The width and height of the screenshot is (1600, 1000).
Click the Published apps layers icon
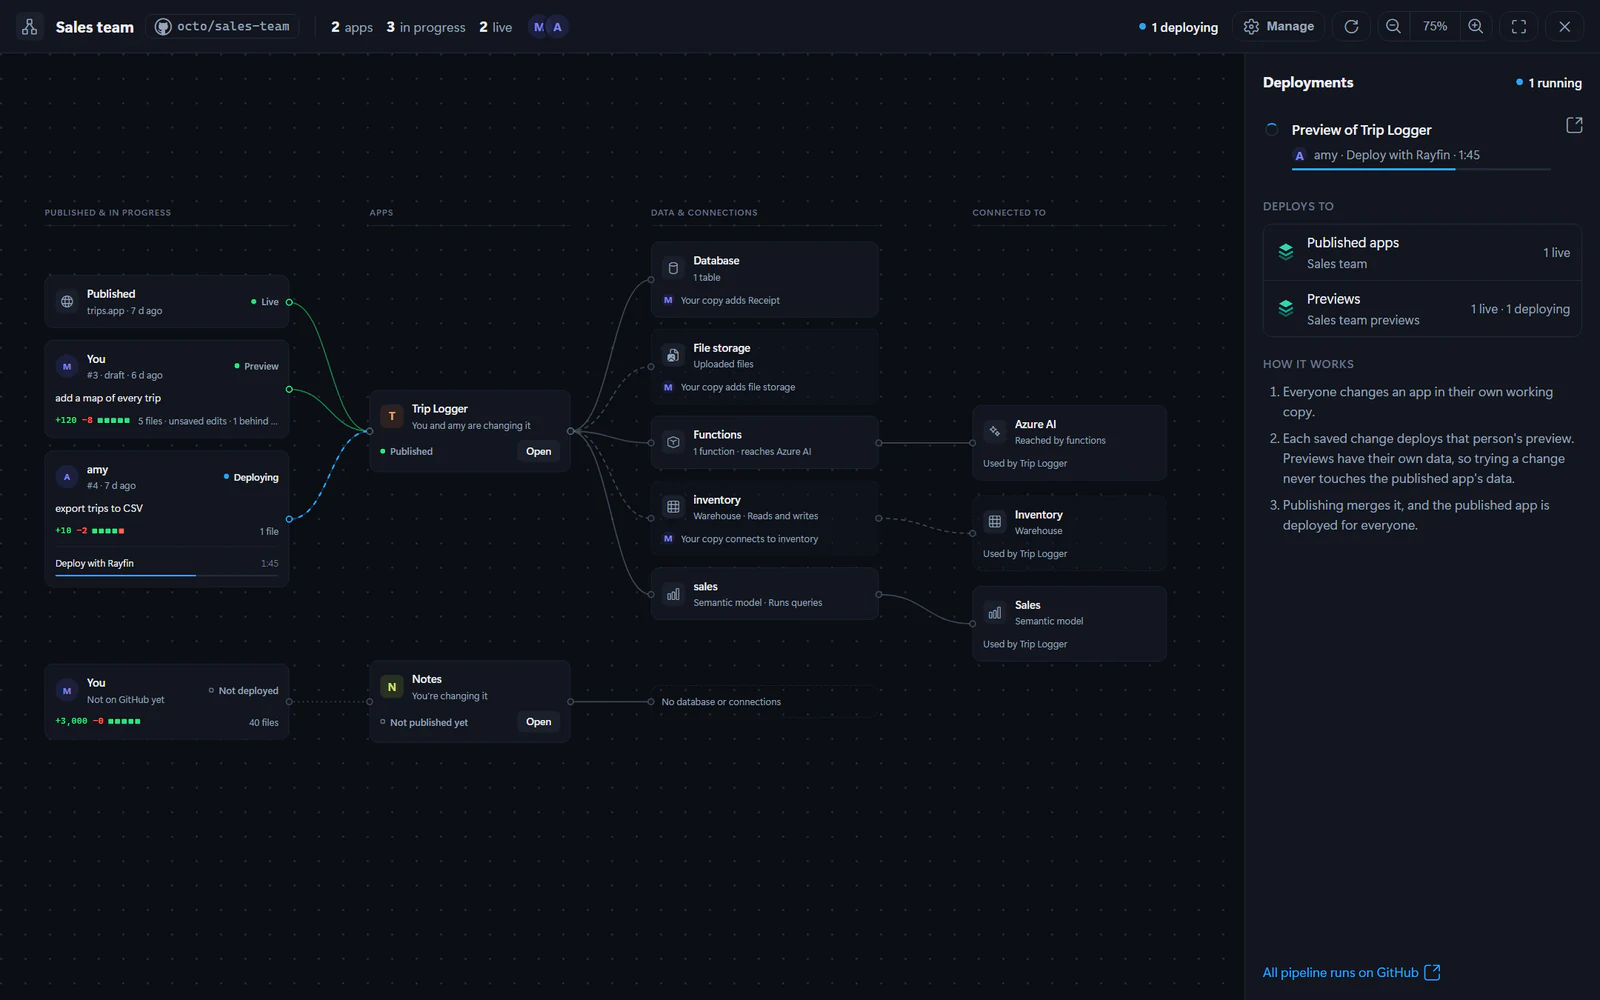coord(1286,253)
